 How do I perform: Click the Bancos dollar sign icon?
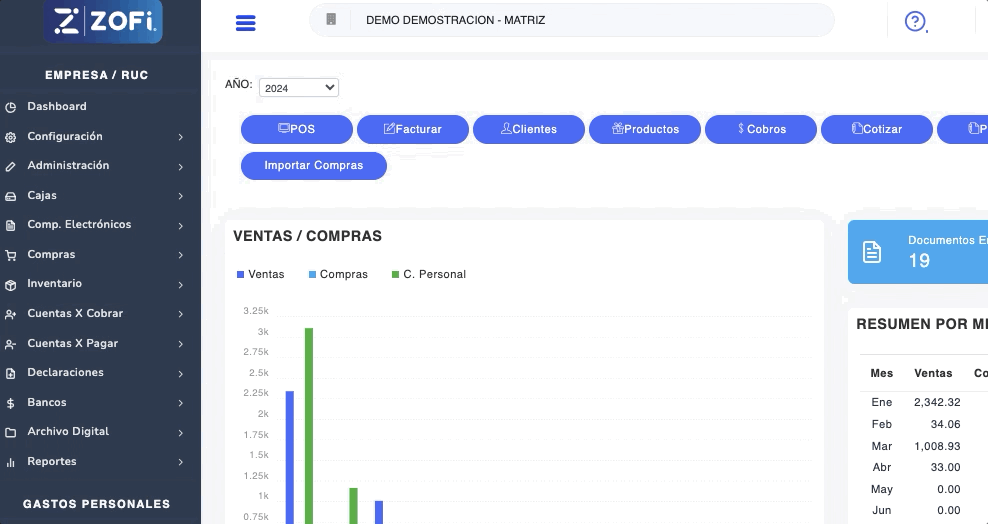click(x=10, y=403)
